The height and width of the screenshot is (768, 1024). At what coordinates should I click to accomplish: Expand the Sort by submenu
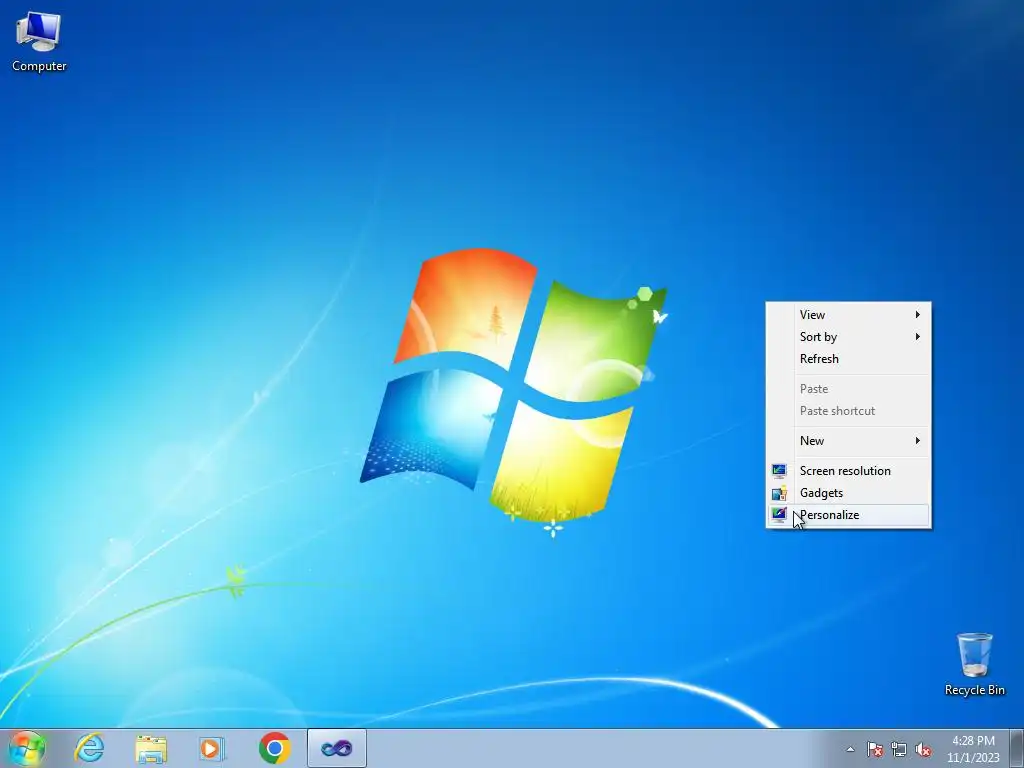(848, 337)
